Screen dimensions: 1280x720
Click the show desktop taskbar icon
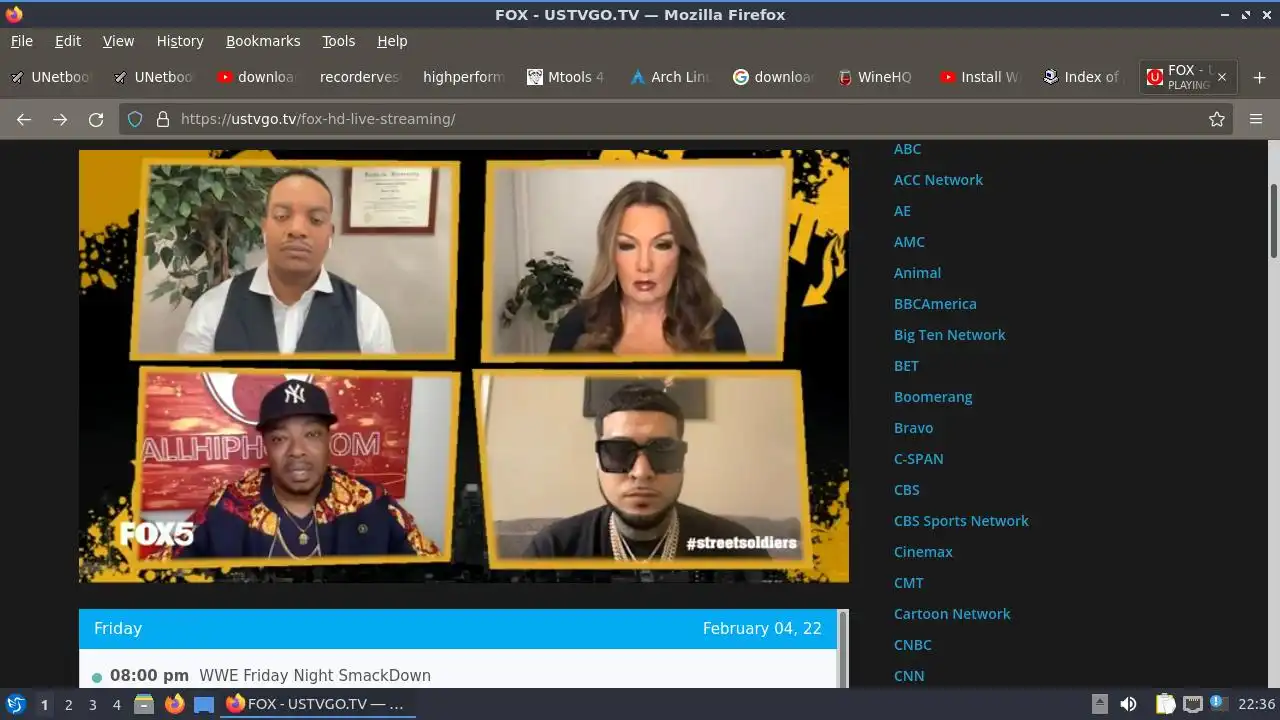click(204, 704)
